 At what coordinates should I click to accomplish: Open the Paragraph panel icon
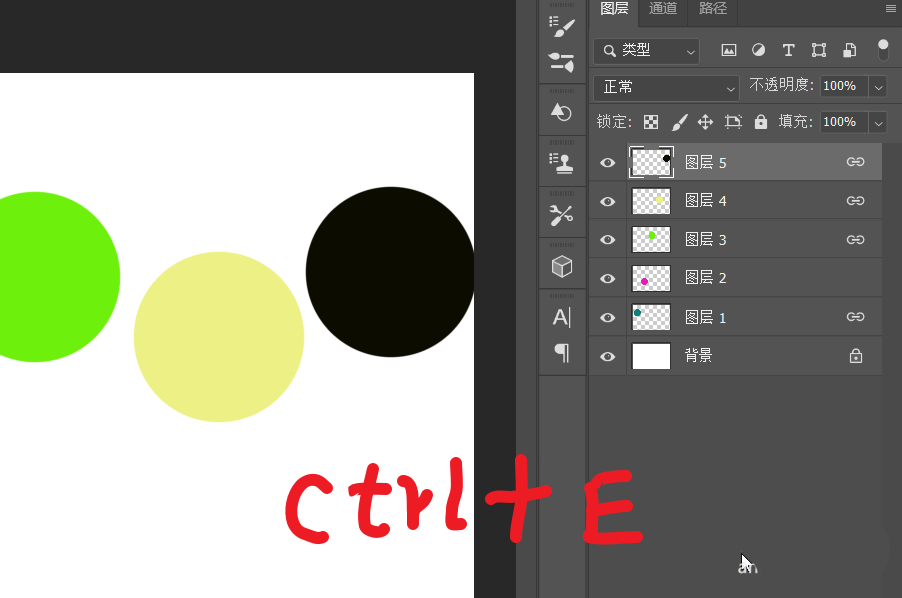562,352
